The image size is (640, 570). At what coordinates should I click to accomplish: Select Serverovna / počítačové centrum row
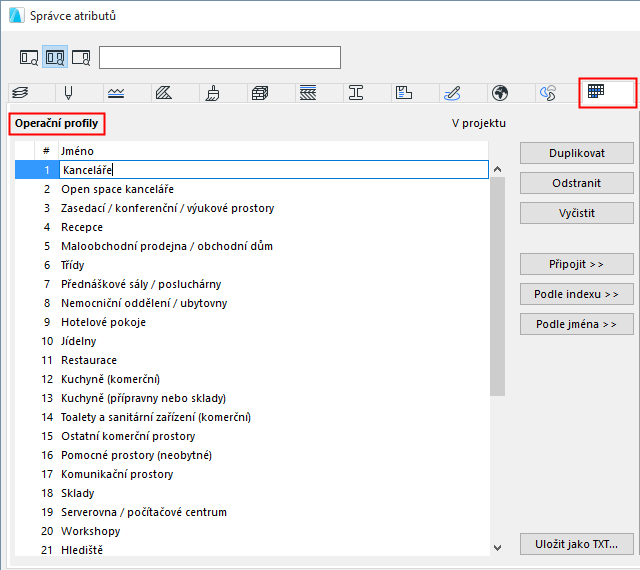coord(251,512)
